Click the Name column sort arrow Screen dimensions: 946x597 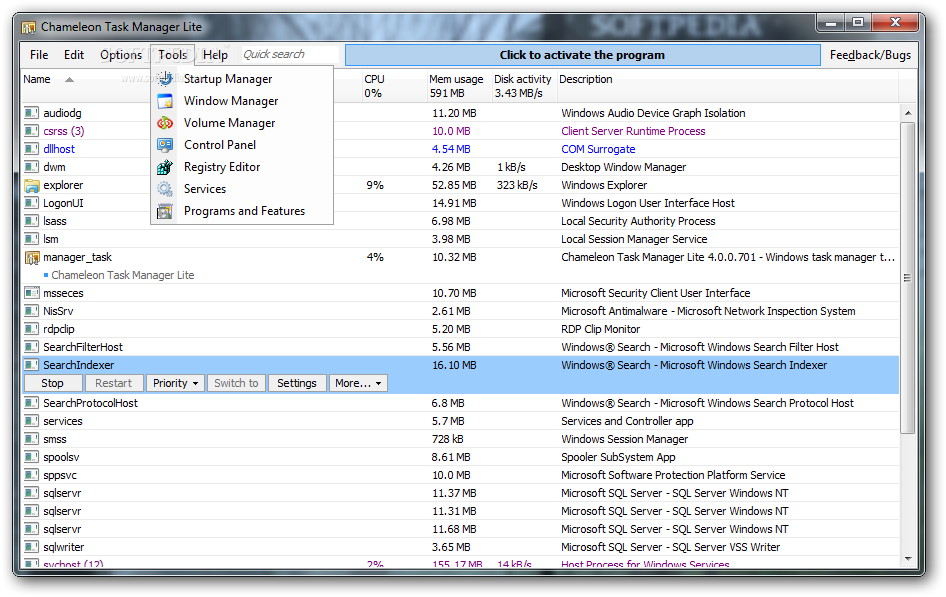click(x=69, y=80)
